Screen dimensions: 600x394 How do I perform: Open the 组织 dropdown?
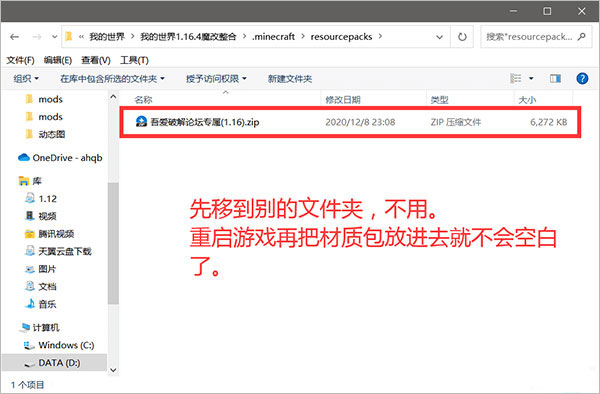click(26, 79)
